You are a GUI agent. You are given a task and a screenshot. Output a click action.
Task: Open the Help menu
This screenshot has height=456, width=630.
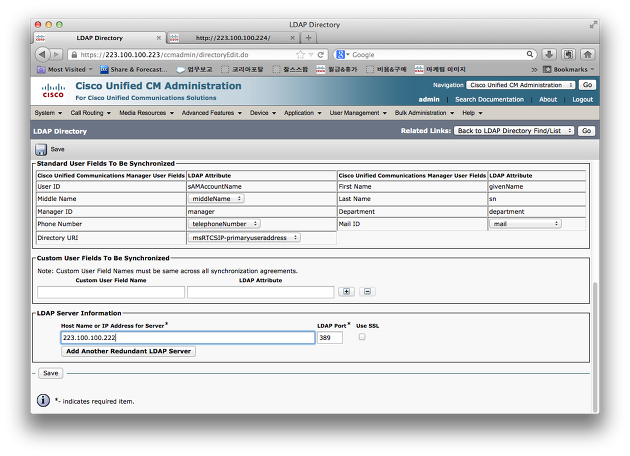(472, 113)
